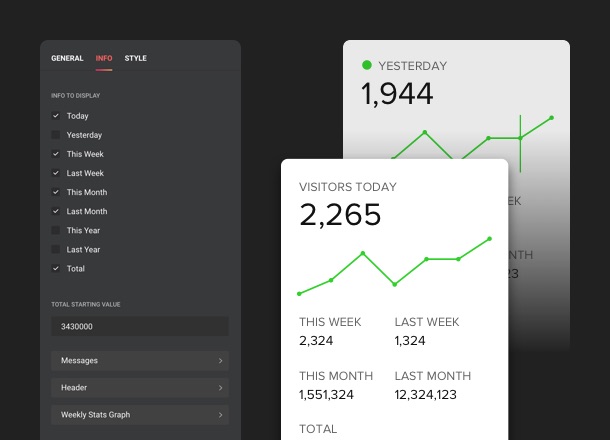Image resolution: width=610 pixels, height=440 pixels.
Task: Check the This Year checkbox
Action: coord(56,230)
